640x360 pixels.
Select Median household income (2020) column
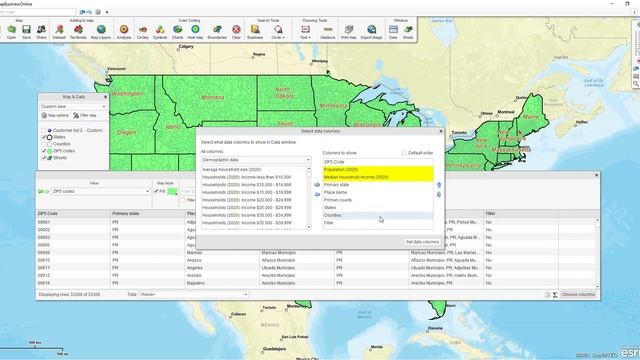378,177
